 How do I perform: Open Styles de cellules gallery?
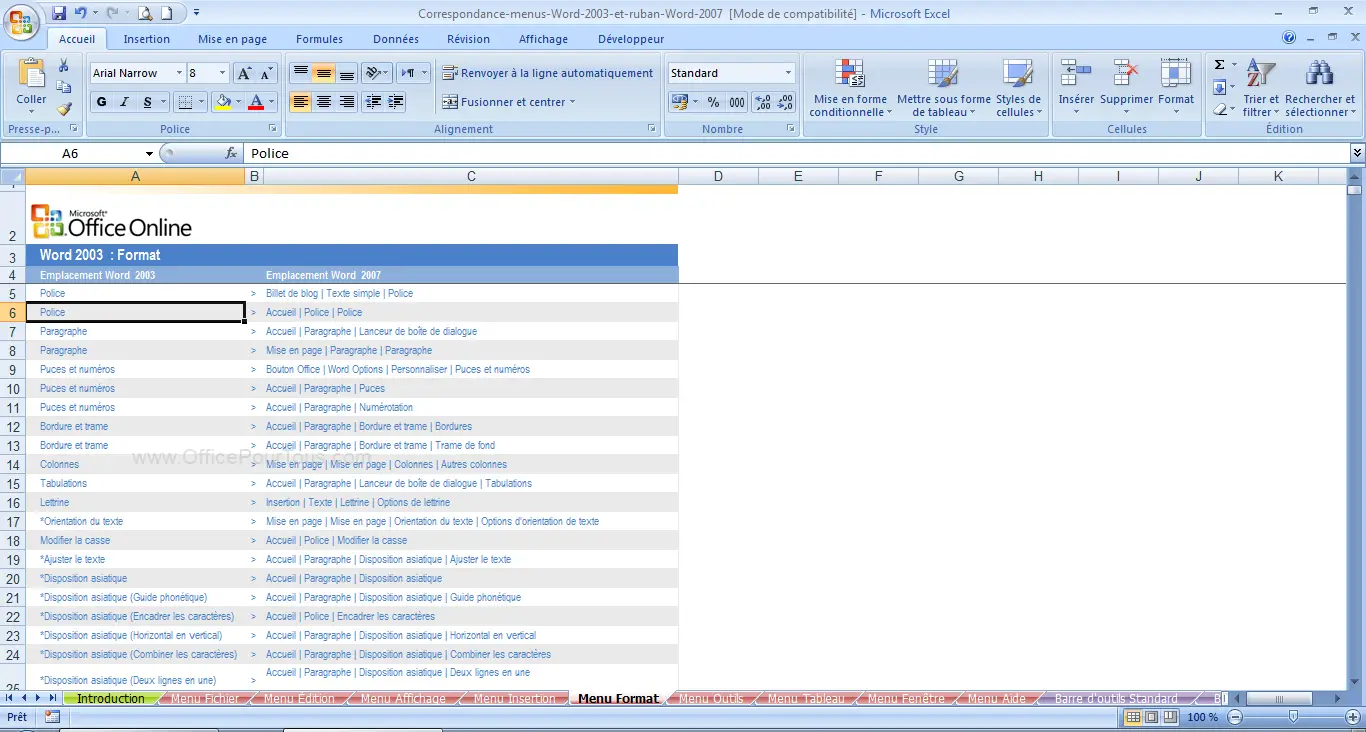pyautogui.click(x=1018, y=88)
